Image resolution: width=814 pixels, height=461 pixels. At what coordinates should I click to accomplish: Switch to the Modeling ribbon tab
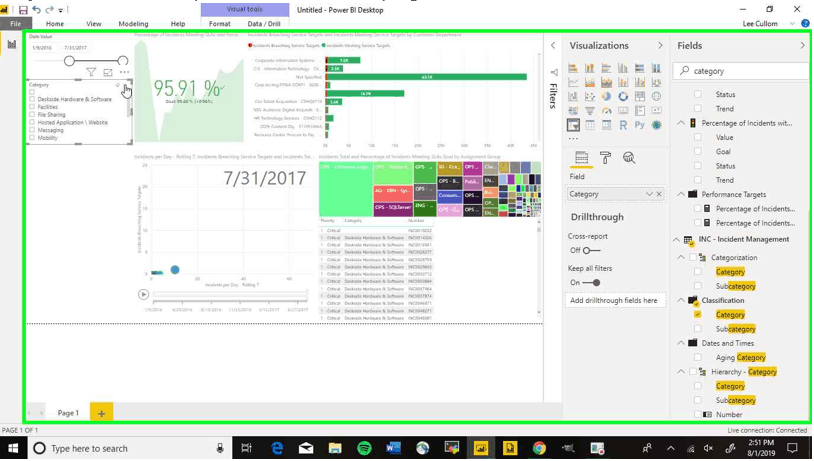click(133, 23)
